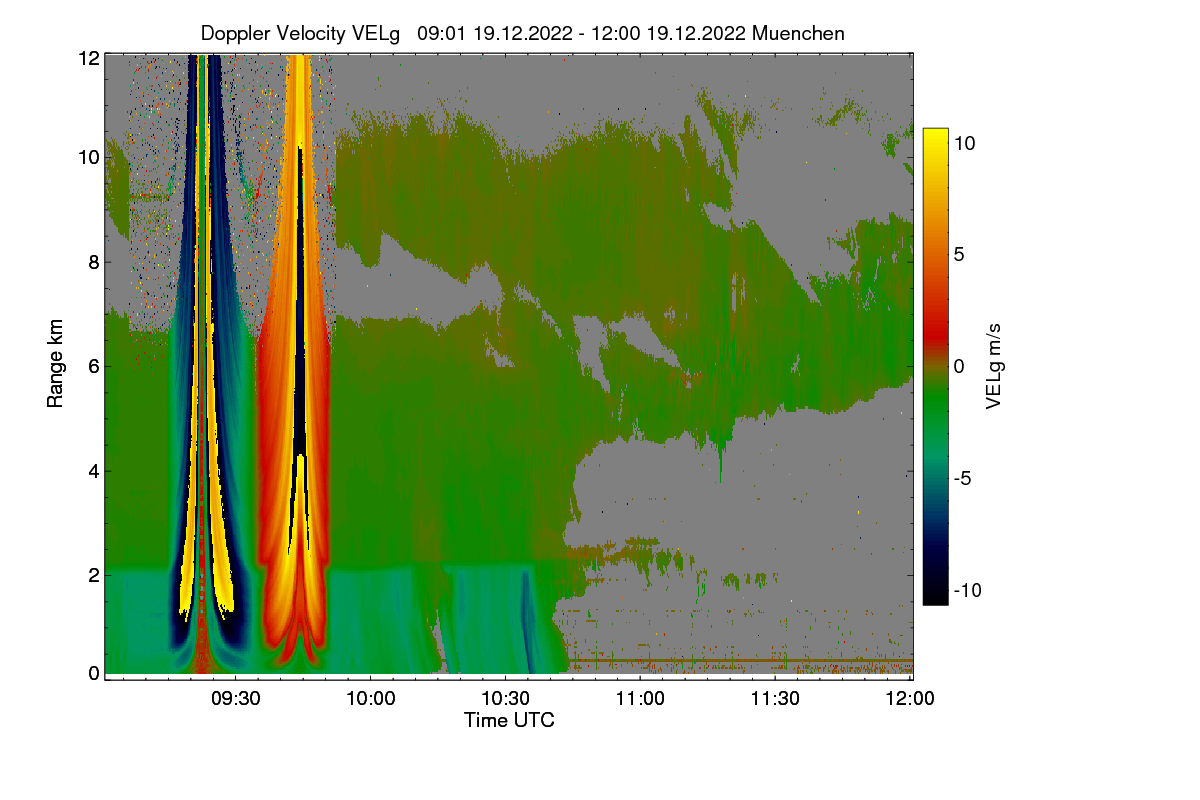Screen dimensions: 1200x800
Task: Click the 11:30 time axis label
Action: coord(776,699)
